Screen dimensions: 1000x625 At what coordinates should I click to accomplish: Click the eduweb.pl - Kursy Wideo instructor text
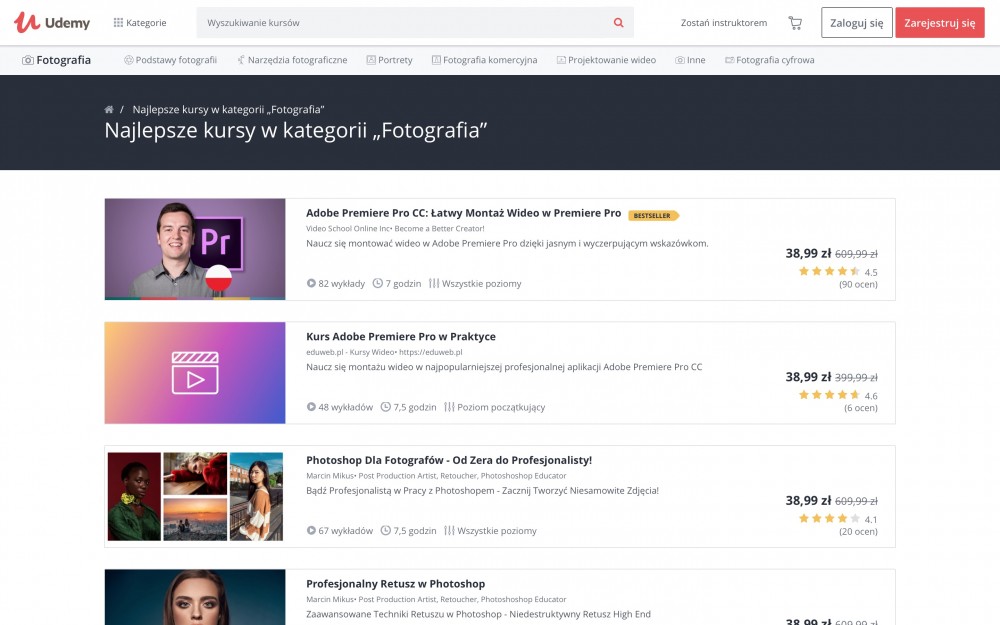click(x=350, y=352)
